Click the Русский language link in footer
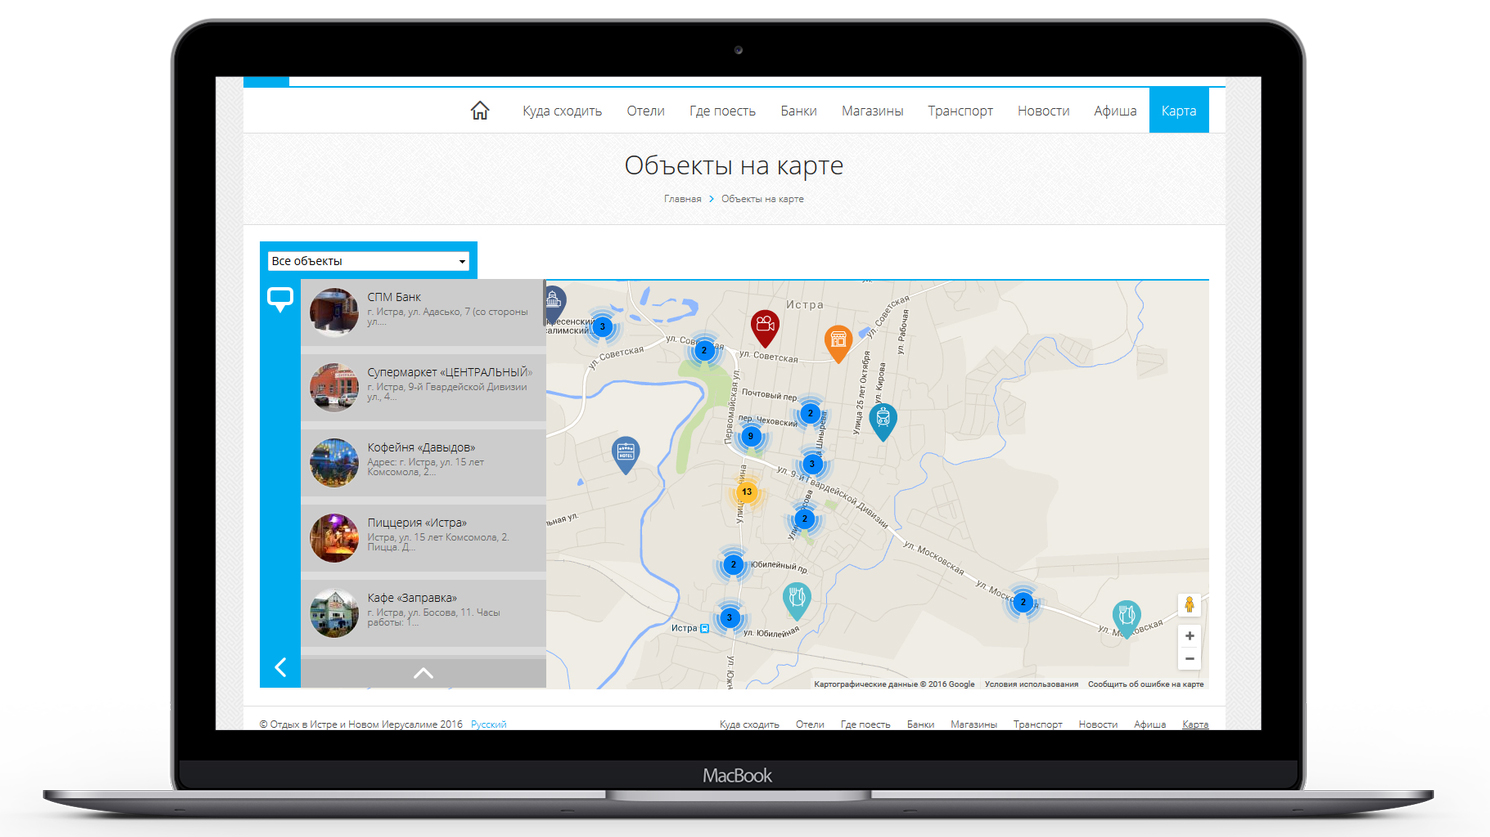The width and height of the screenshot is (1490, 837). click(488, 724)
